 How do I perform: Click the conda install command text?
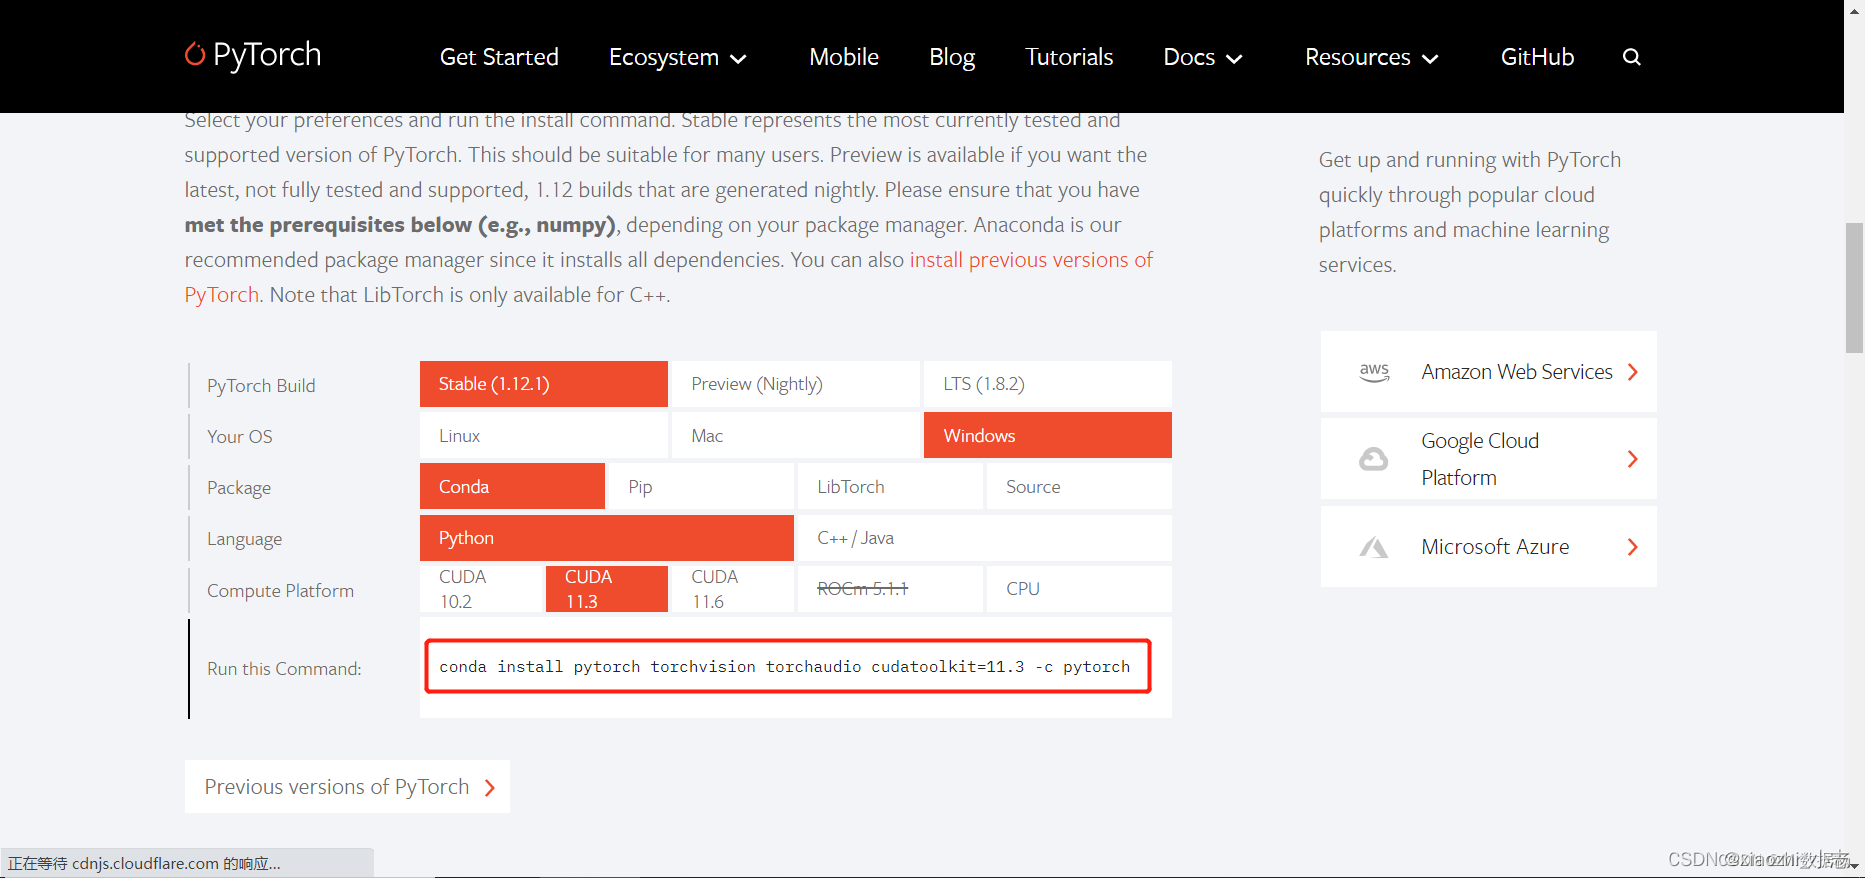[x=785, y=667]
